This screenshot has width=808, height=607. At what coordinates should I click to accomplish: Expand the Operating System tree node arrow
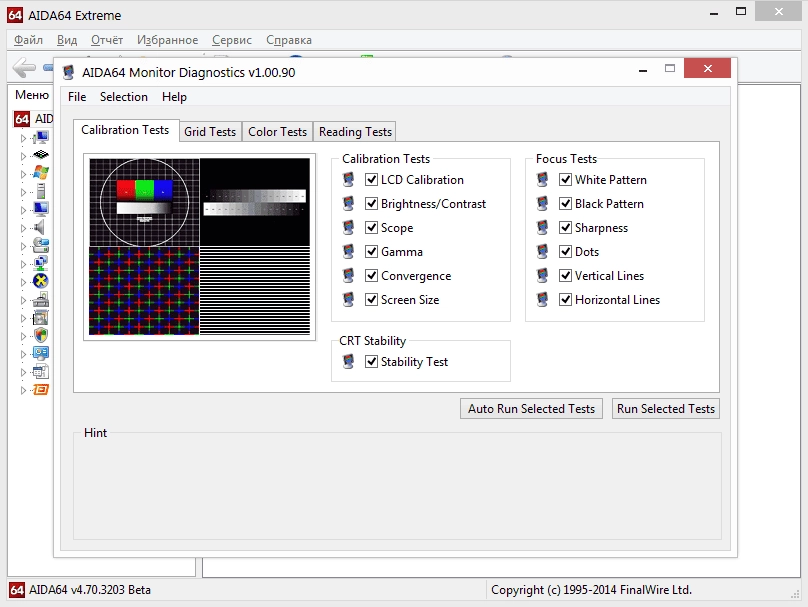(x=23, y=174)
